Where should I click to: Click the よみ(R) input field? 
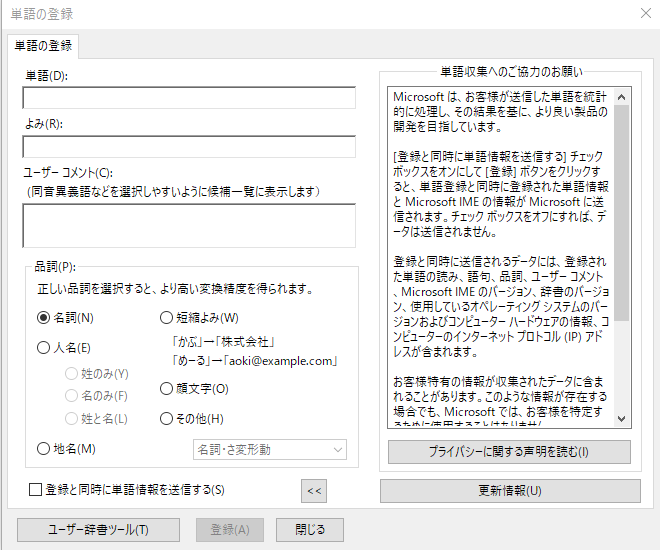189,146
